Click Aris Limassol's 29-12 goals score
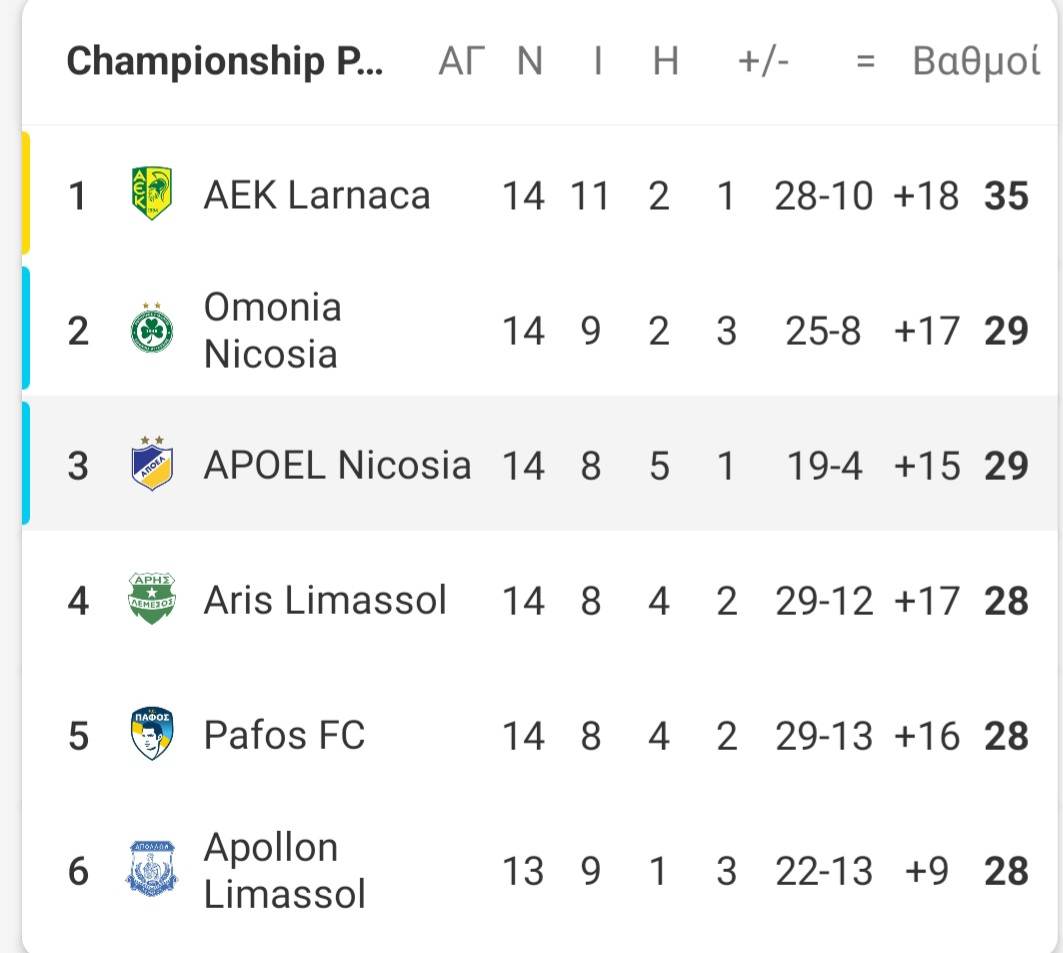 [824, 601]
